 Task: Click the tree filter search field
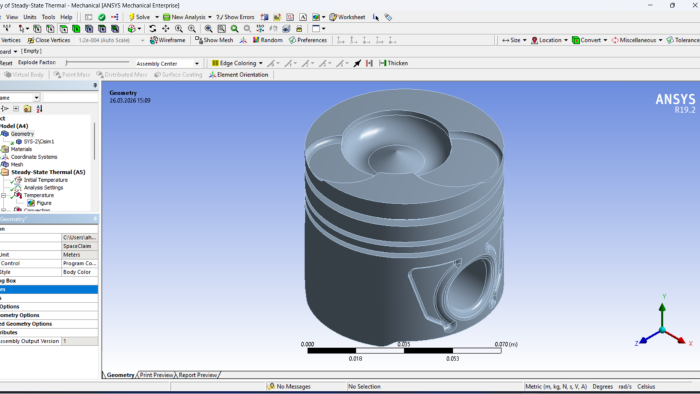(x=71, y=97)
